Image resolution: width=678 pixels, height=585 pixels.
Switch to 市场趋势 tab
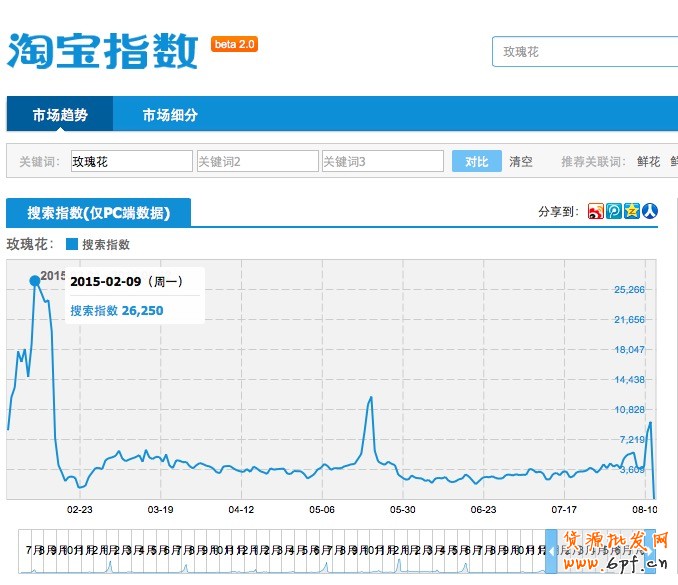tap(60, 115)
